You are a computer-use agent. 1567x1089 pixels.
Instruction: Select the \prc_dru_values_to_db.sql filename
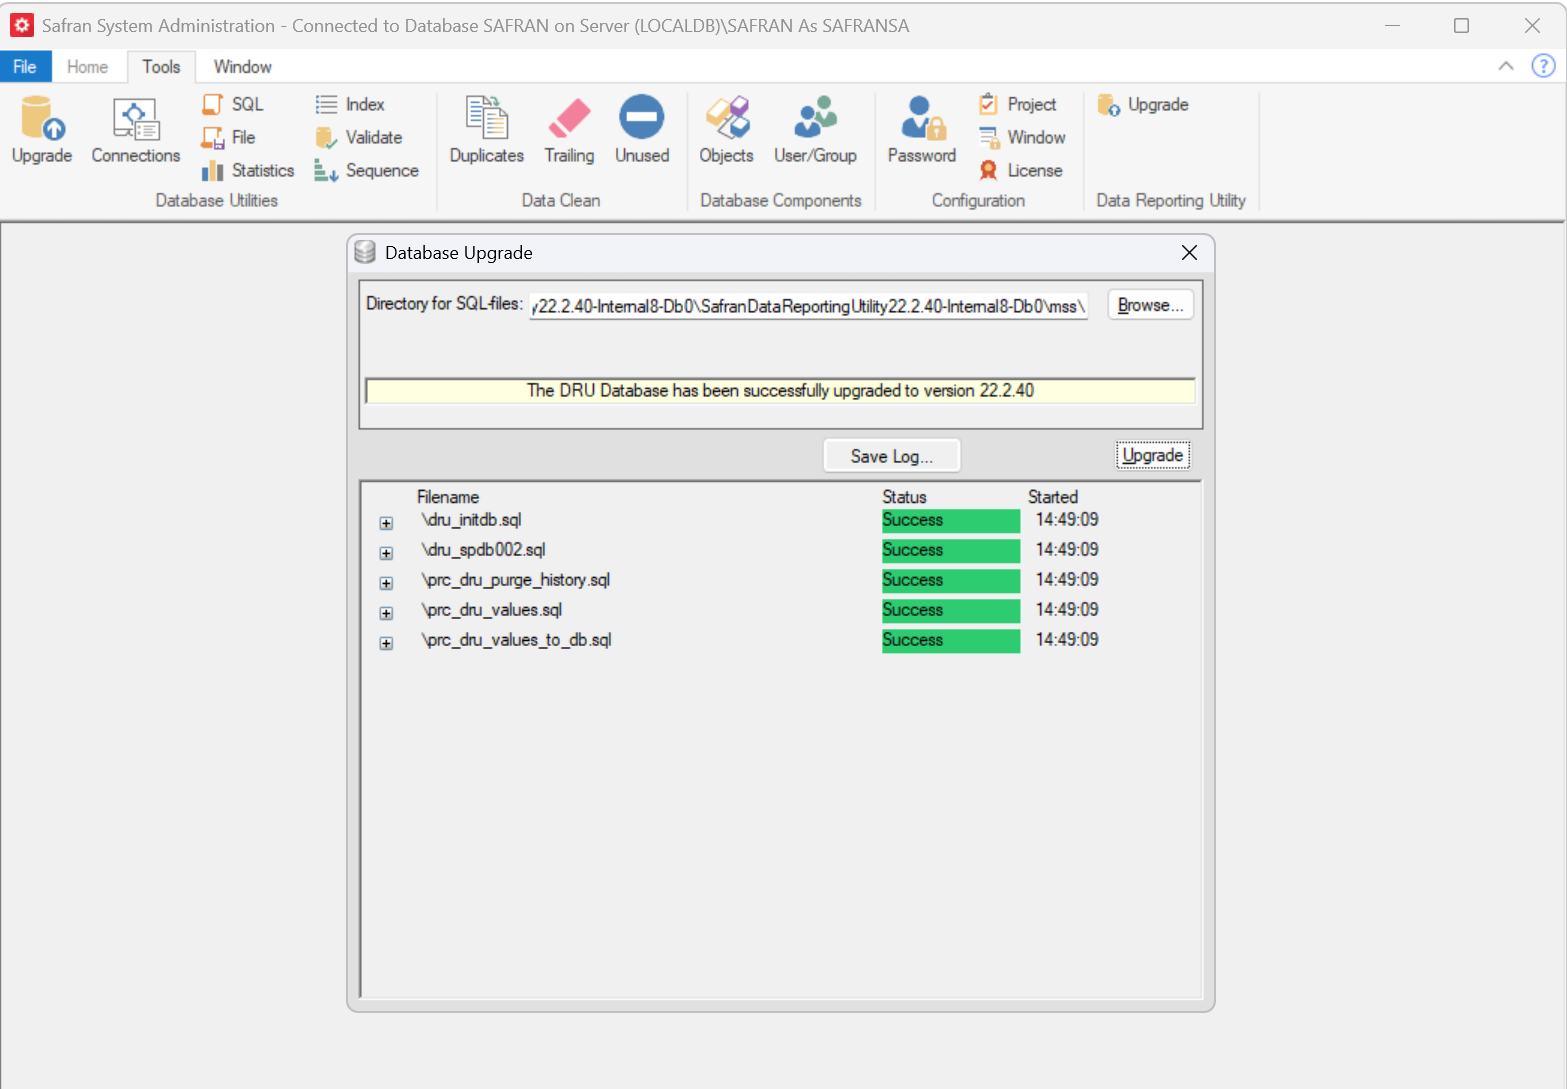click(x=516, y=640)
